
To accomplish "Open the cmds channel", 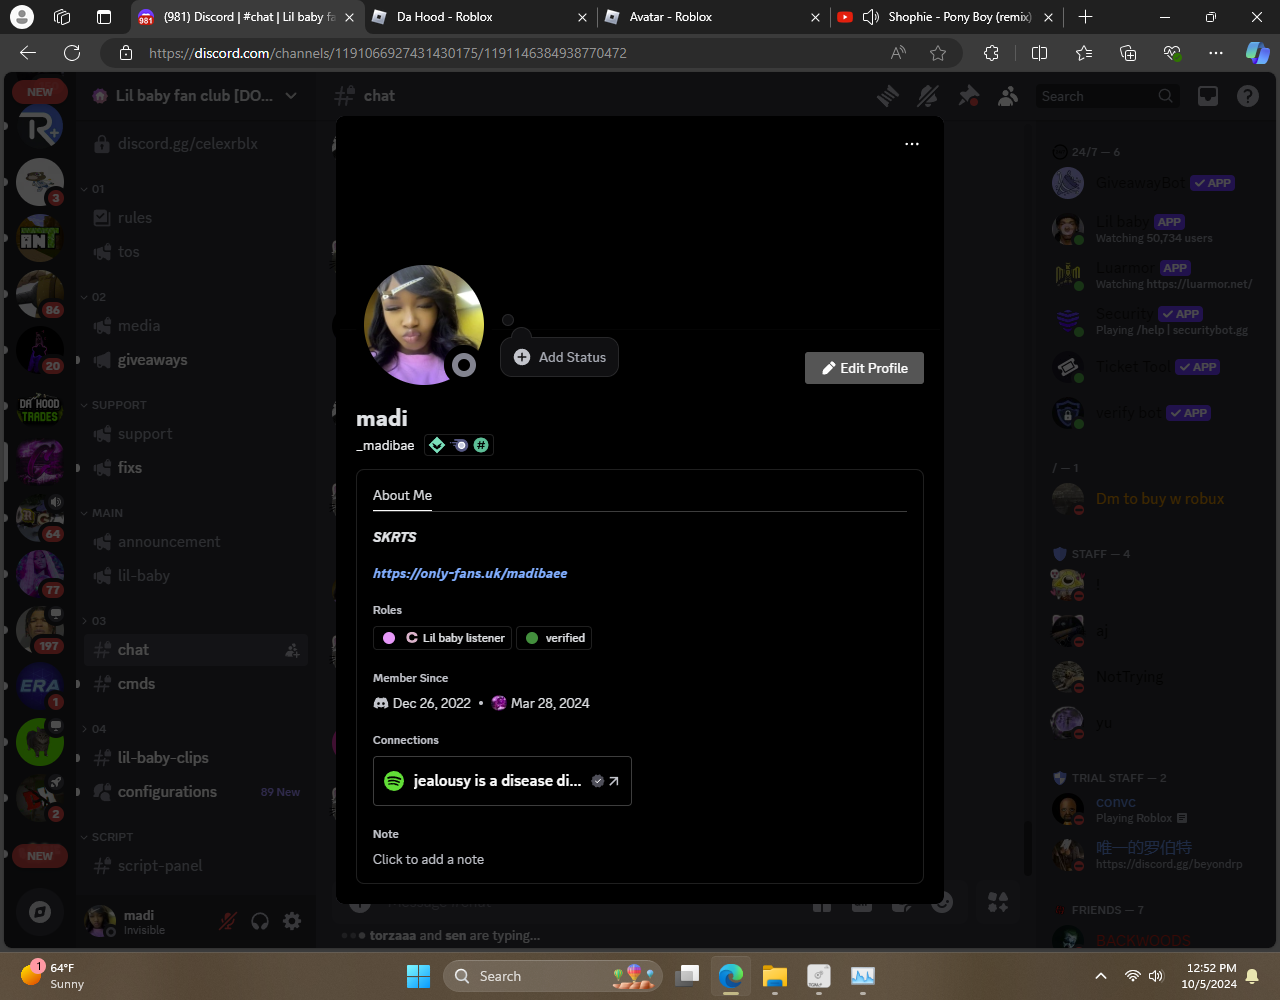I will pos(195,684).
